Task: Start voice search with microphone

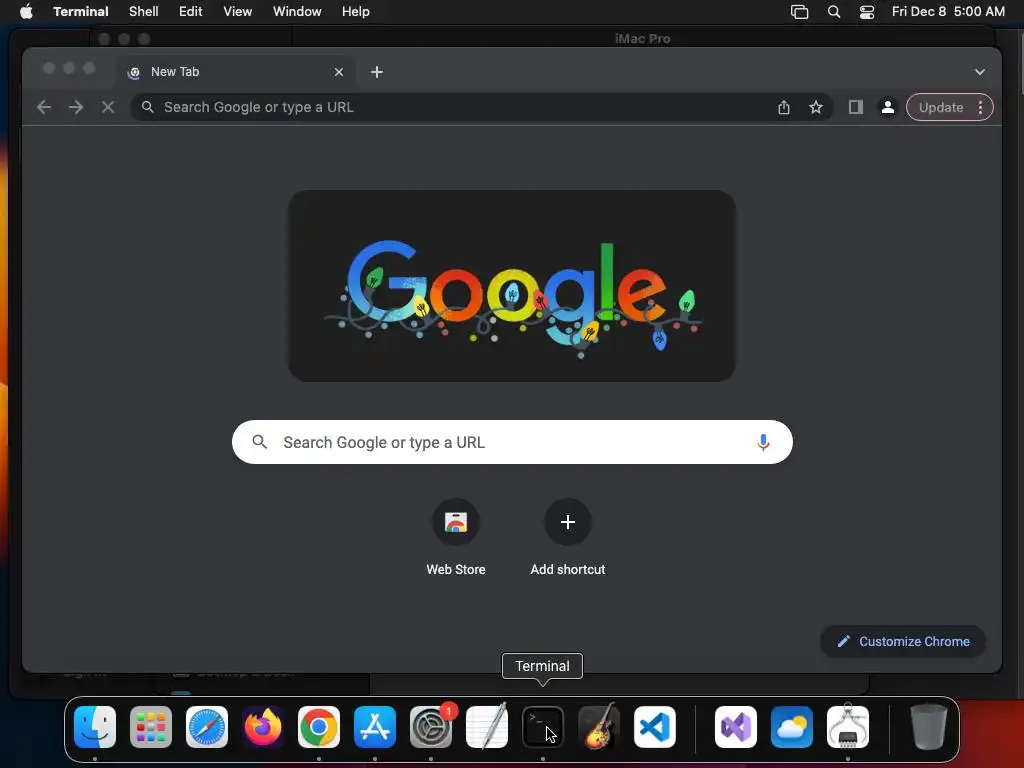Action: coord(763,442)
